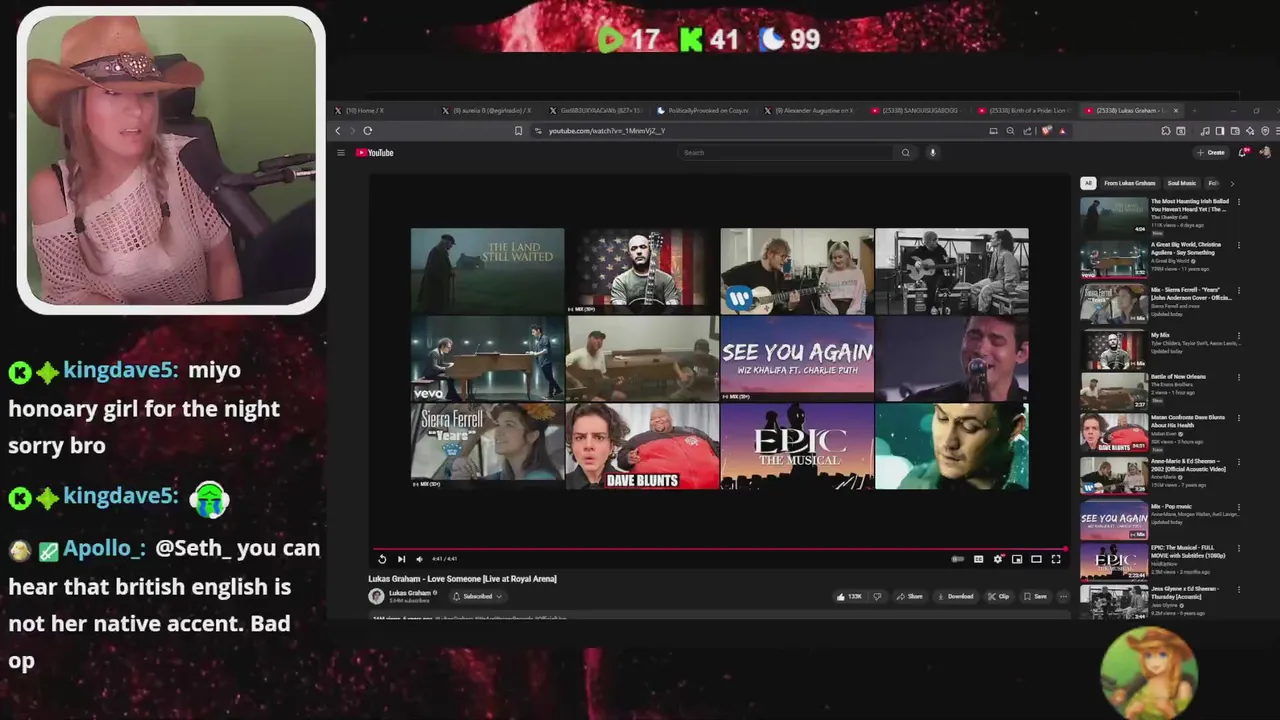The image size is (1280, 720).
Task: Show next filter chips arrow
Action: click(x=1232, y=183)
